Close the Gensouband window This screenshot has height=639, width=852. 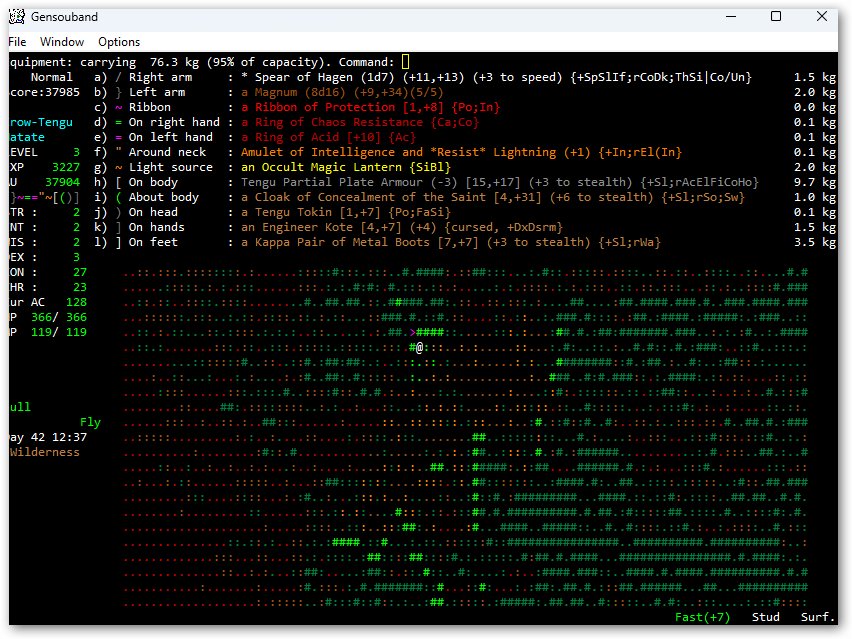(822, 16)
